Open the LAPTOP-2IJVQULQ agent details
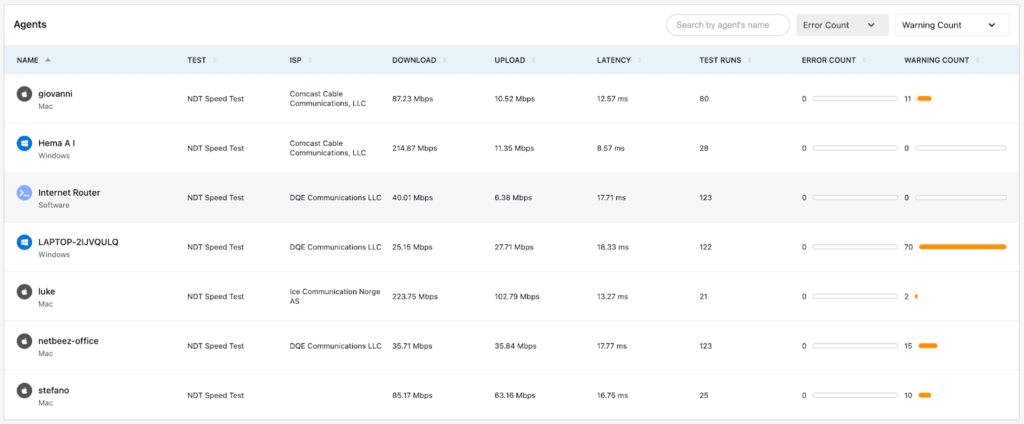This screenshot has width=1024, height=424. pos(78,242)
